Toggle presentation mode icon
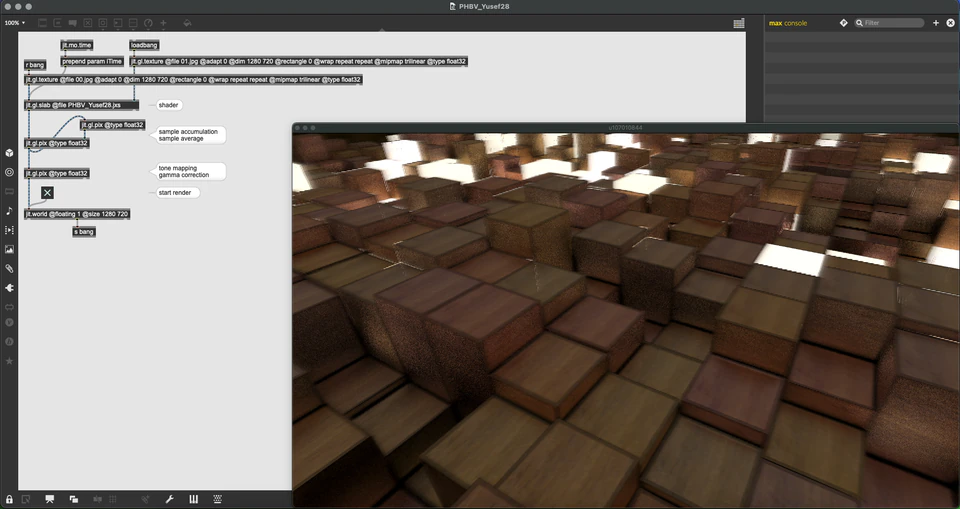960x509 pixels. (x=50, y=500)
